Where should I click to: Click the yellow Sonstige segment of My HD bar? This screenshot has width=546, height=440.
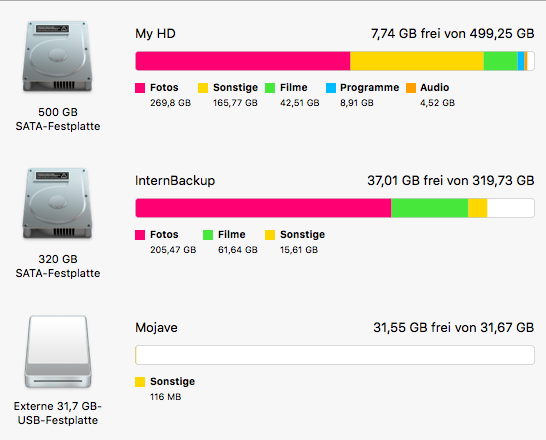click(x=417, y=61)
